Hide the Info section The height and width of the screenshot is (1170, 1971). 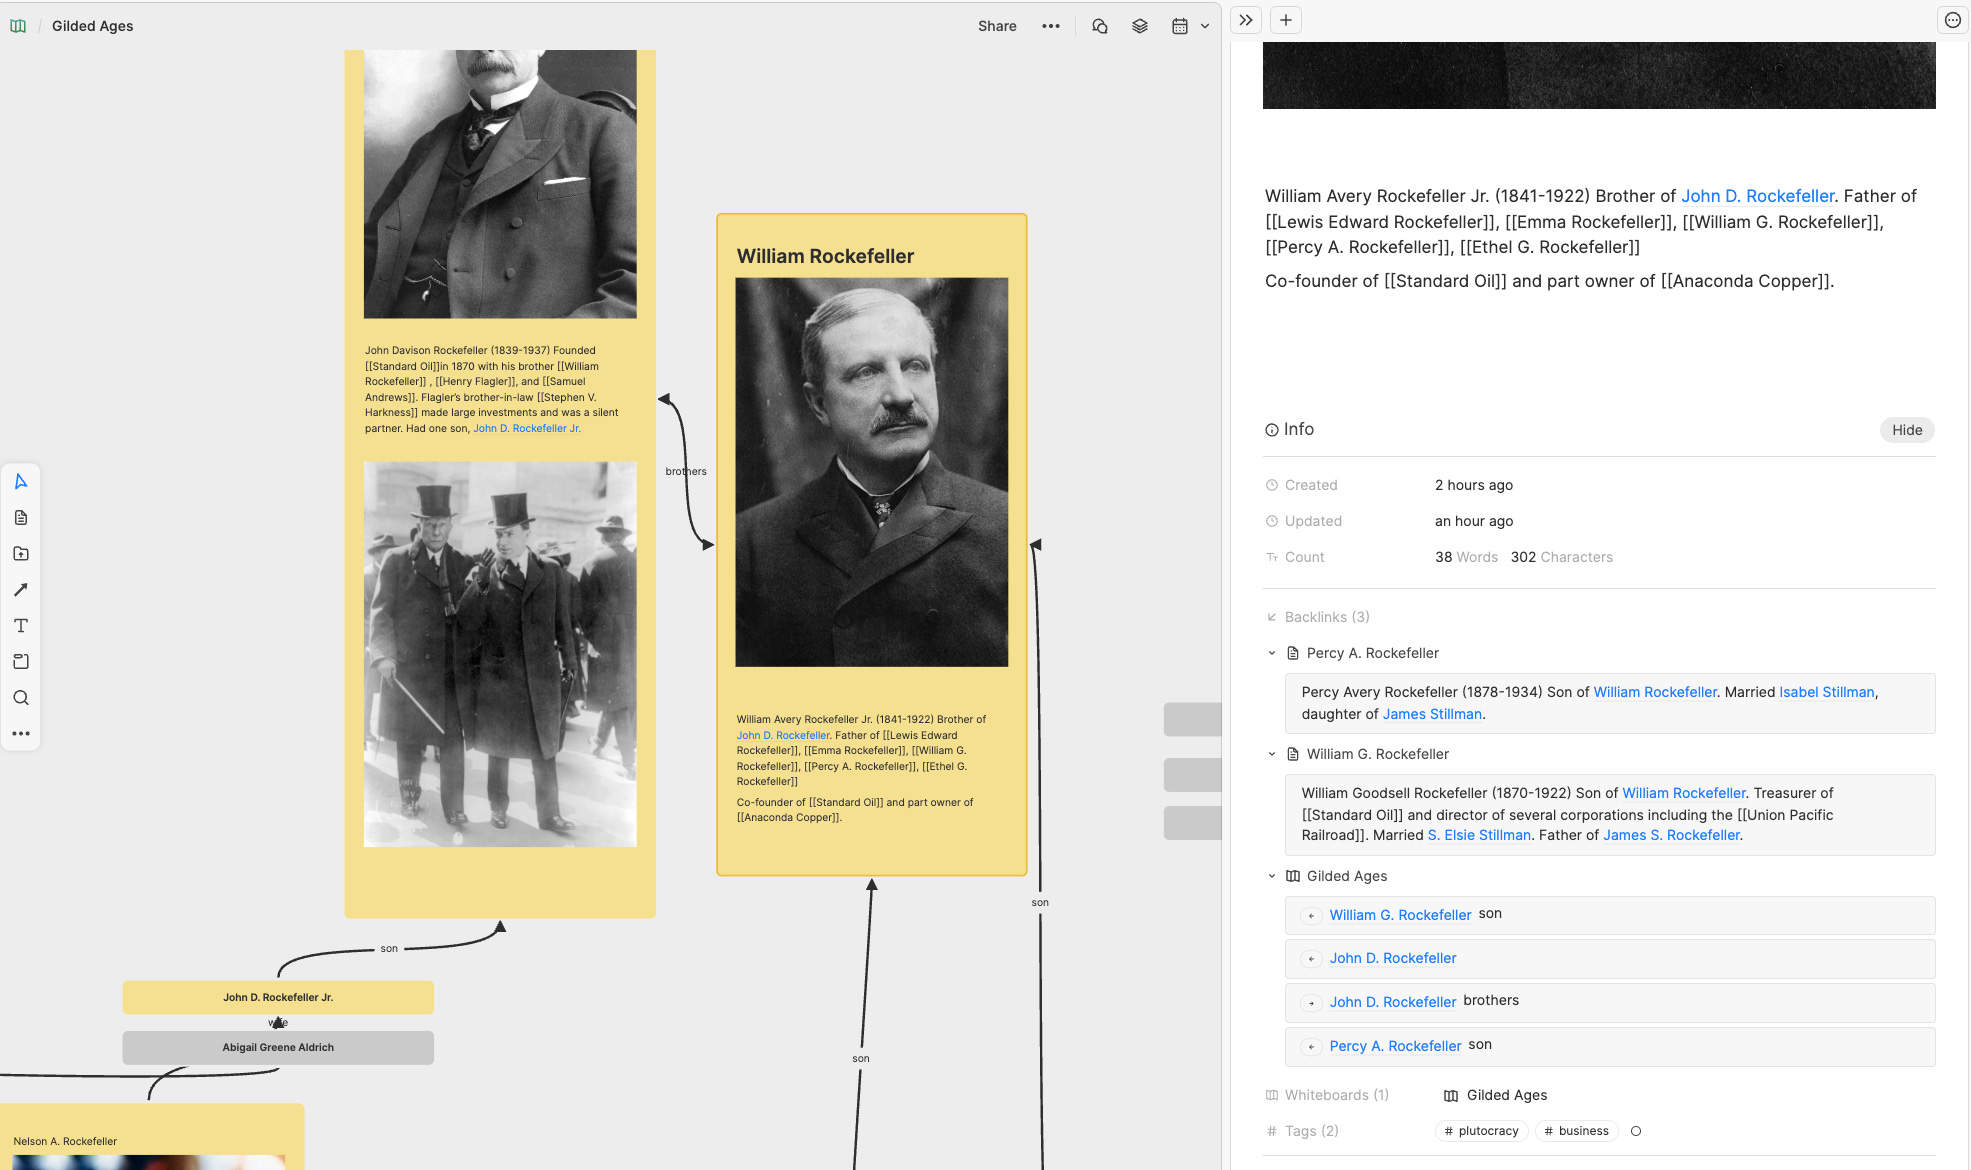point(1906,430)
